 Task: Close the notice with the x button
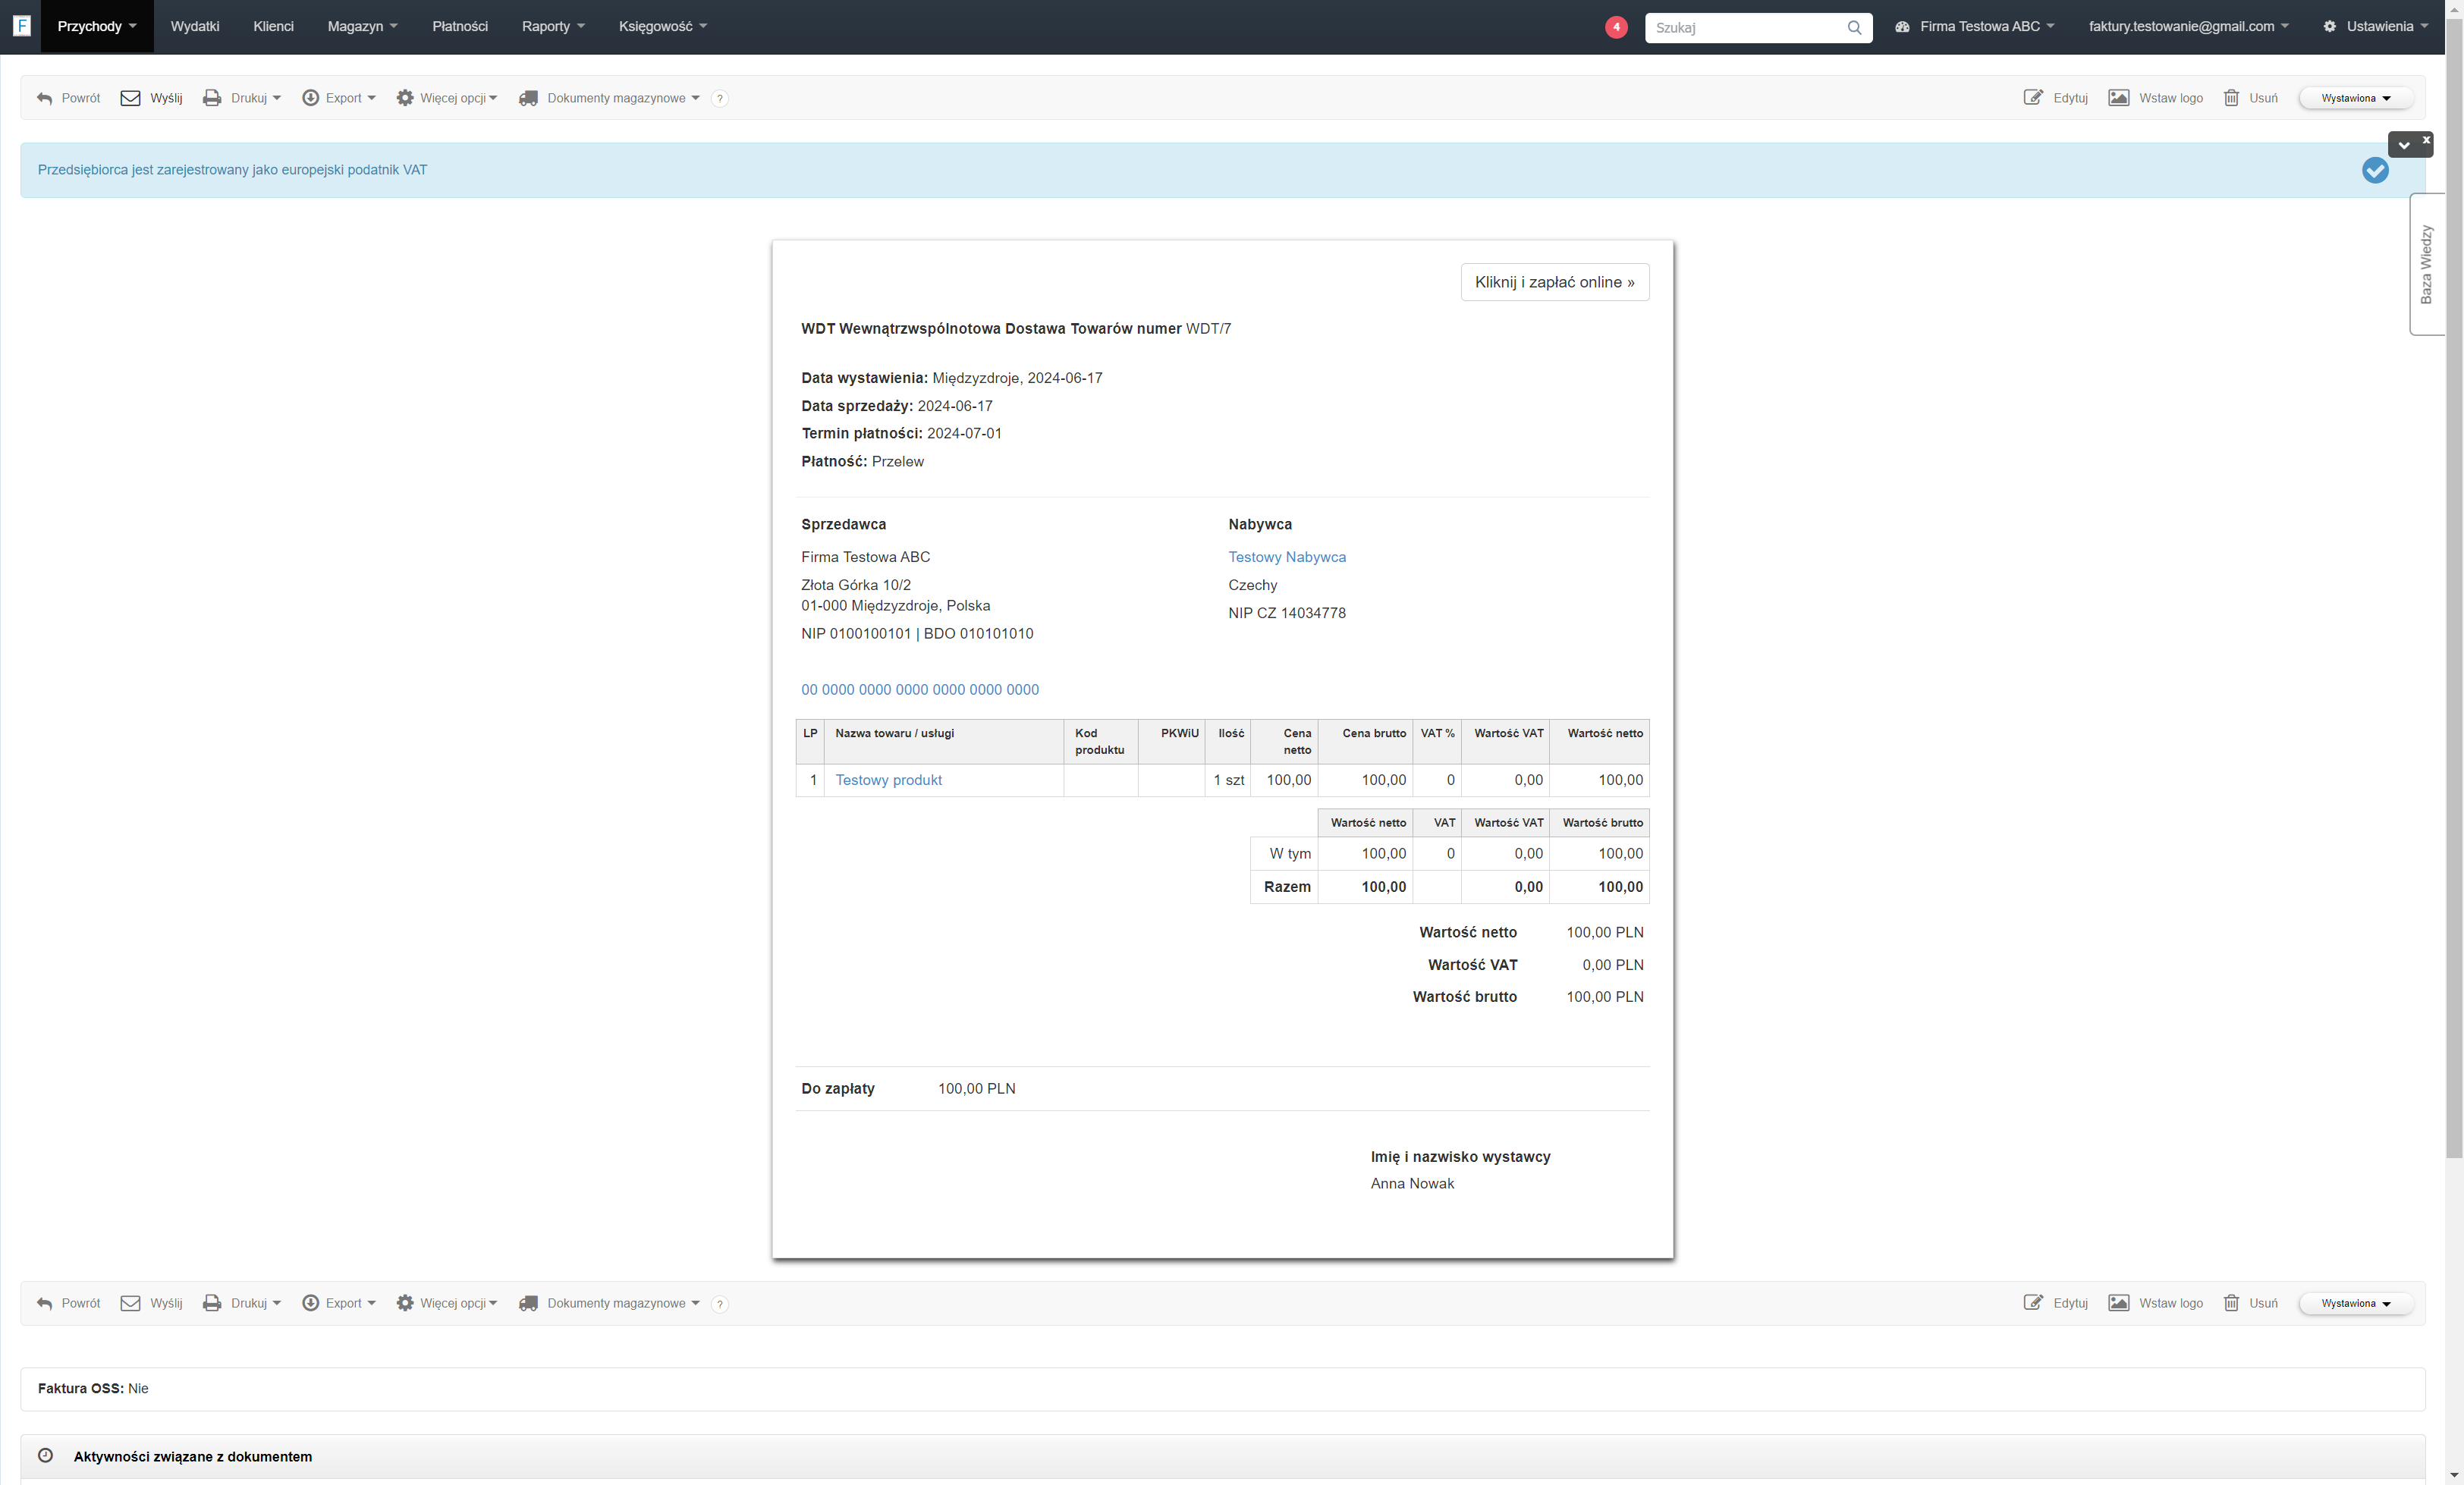point(2426,140)
